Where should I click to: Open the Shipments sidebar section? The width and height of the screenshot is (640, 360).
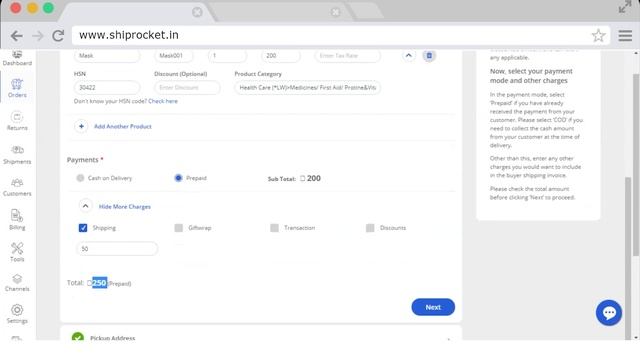tap(17, 155)
